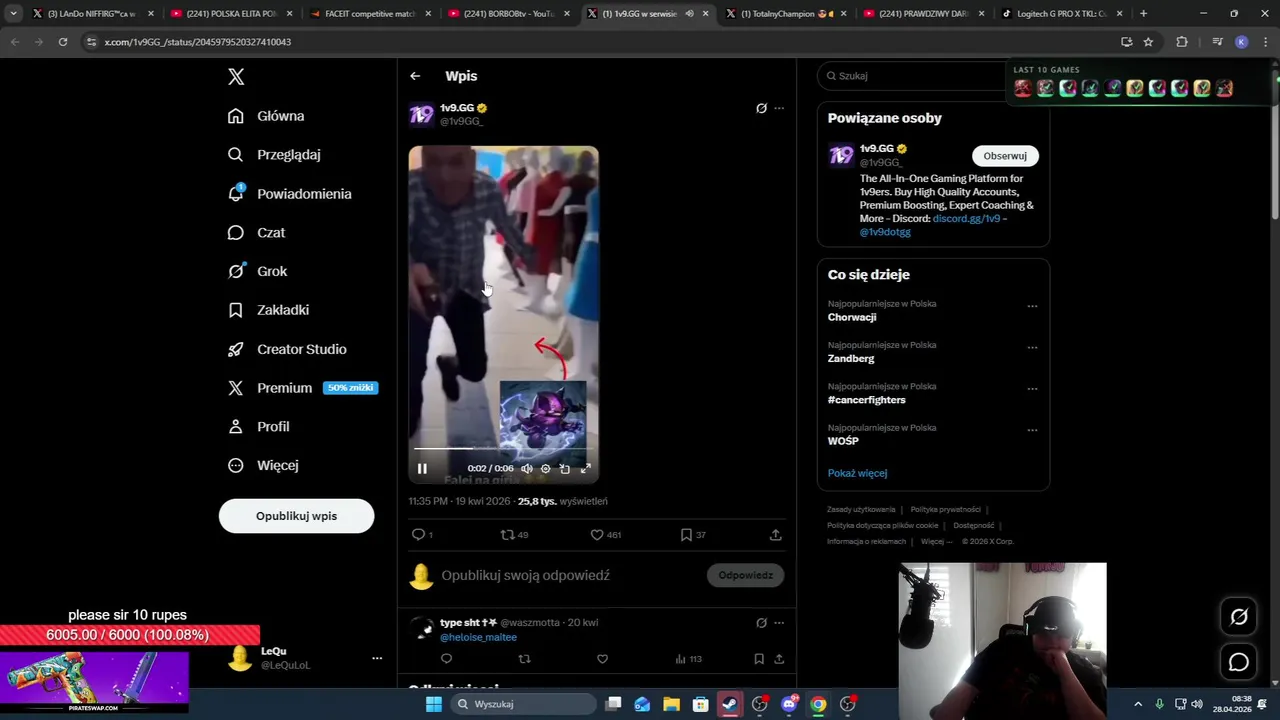Reload the page
Image resolution: width=1280 pixels, height=720 pixels.
(x=62, y=42)
